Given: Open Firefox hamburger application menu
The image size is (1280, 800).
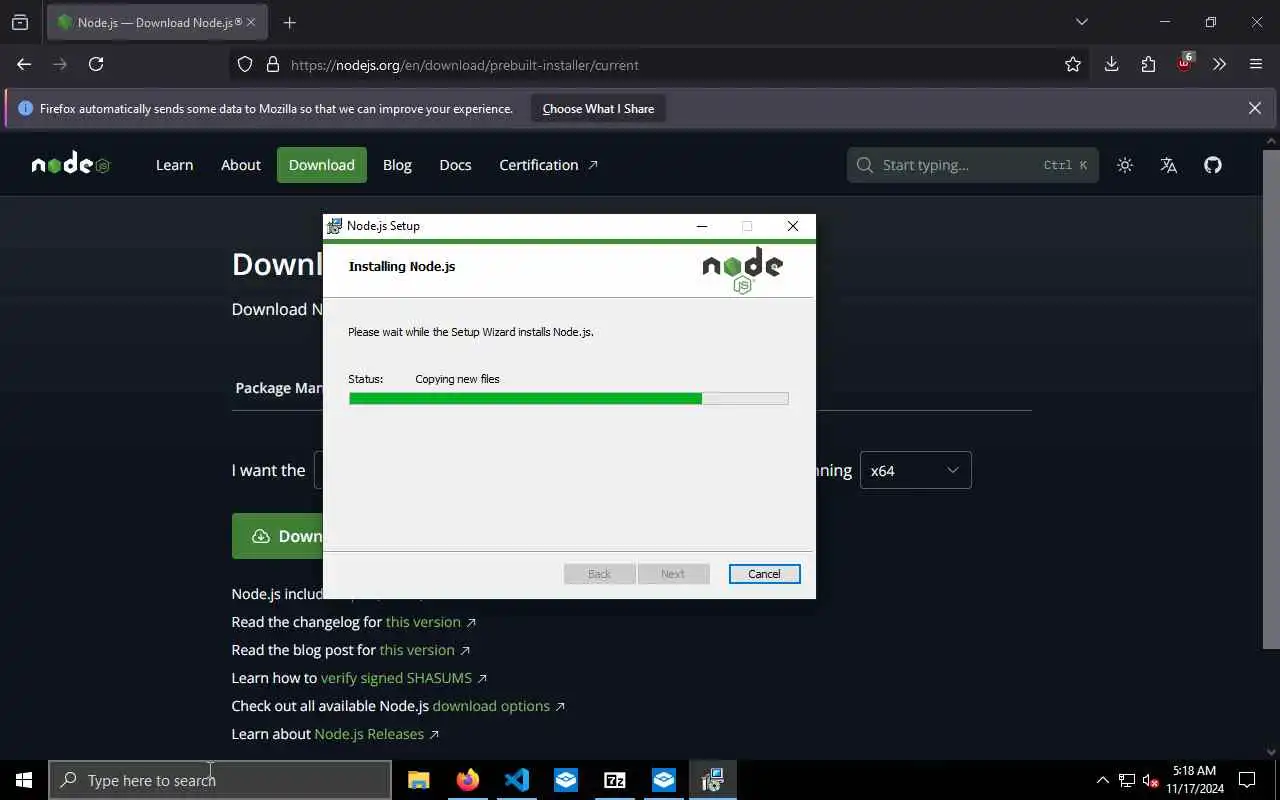Looking at the screenshot, I should click(1256, 64).
